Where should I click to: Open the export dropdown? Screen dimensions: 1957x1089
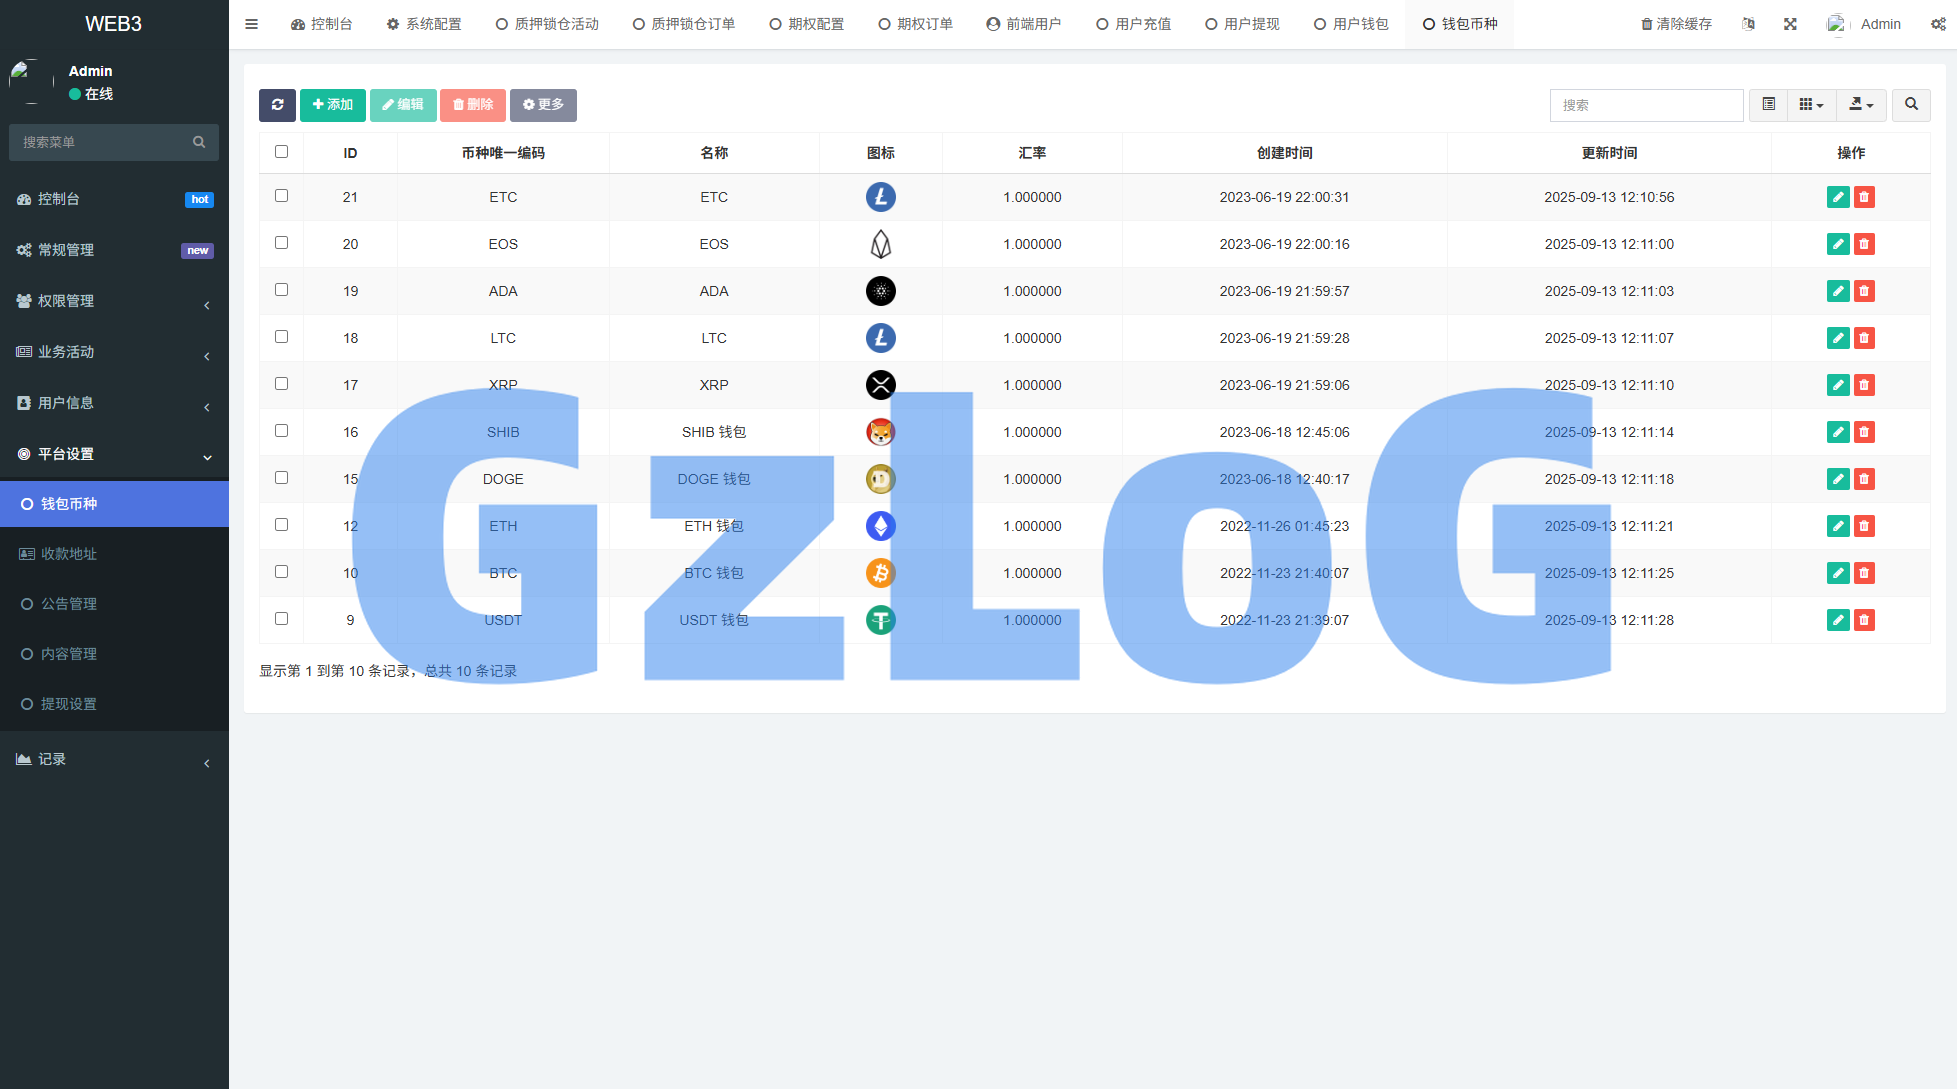point(1861,105)
